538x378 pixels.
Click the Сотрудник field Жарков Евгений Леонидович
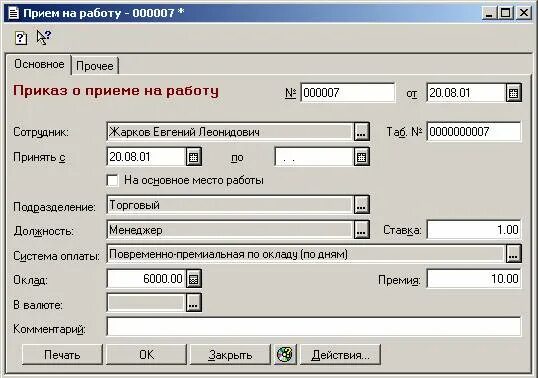231,132
